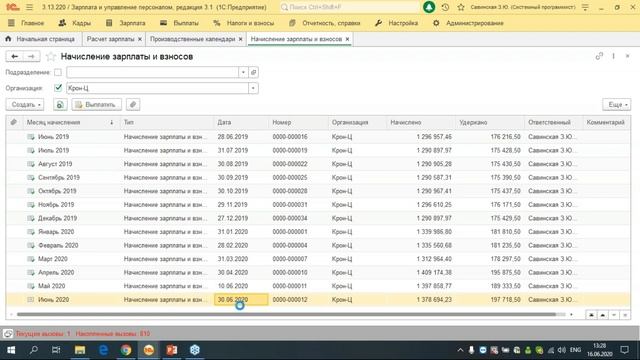Click the Выплатить button
Viewport: 640px width, 360px height.
tap(97, 104)
